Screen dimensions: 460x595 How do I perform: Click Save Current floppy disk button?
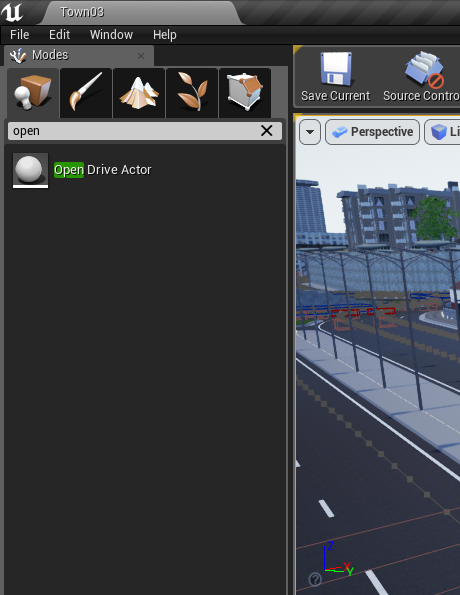336,77
